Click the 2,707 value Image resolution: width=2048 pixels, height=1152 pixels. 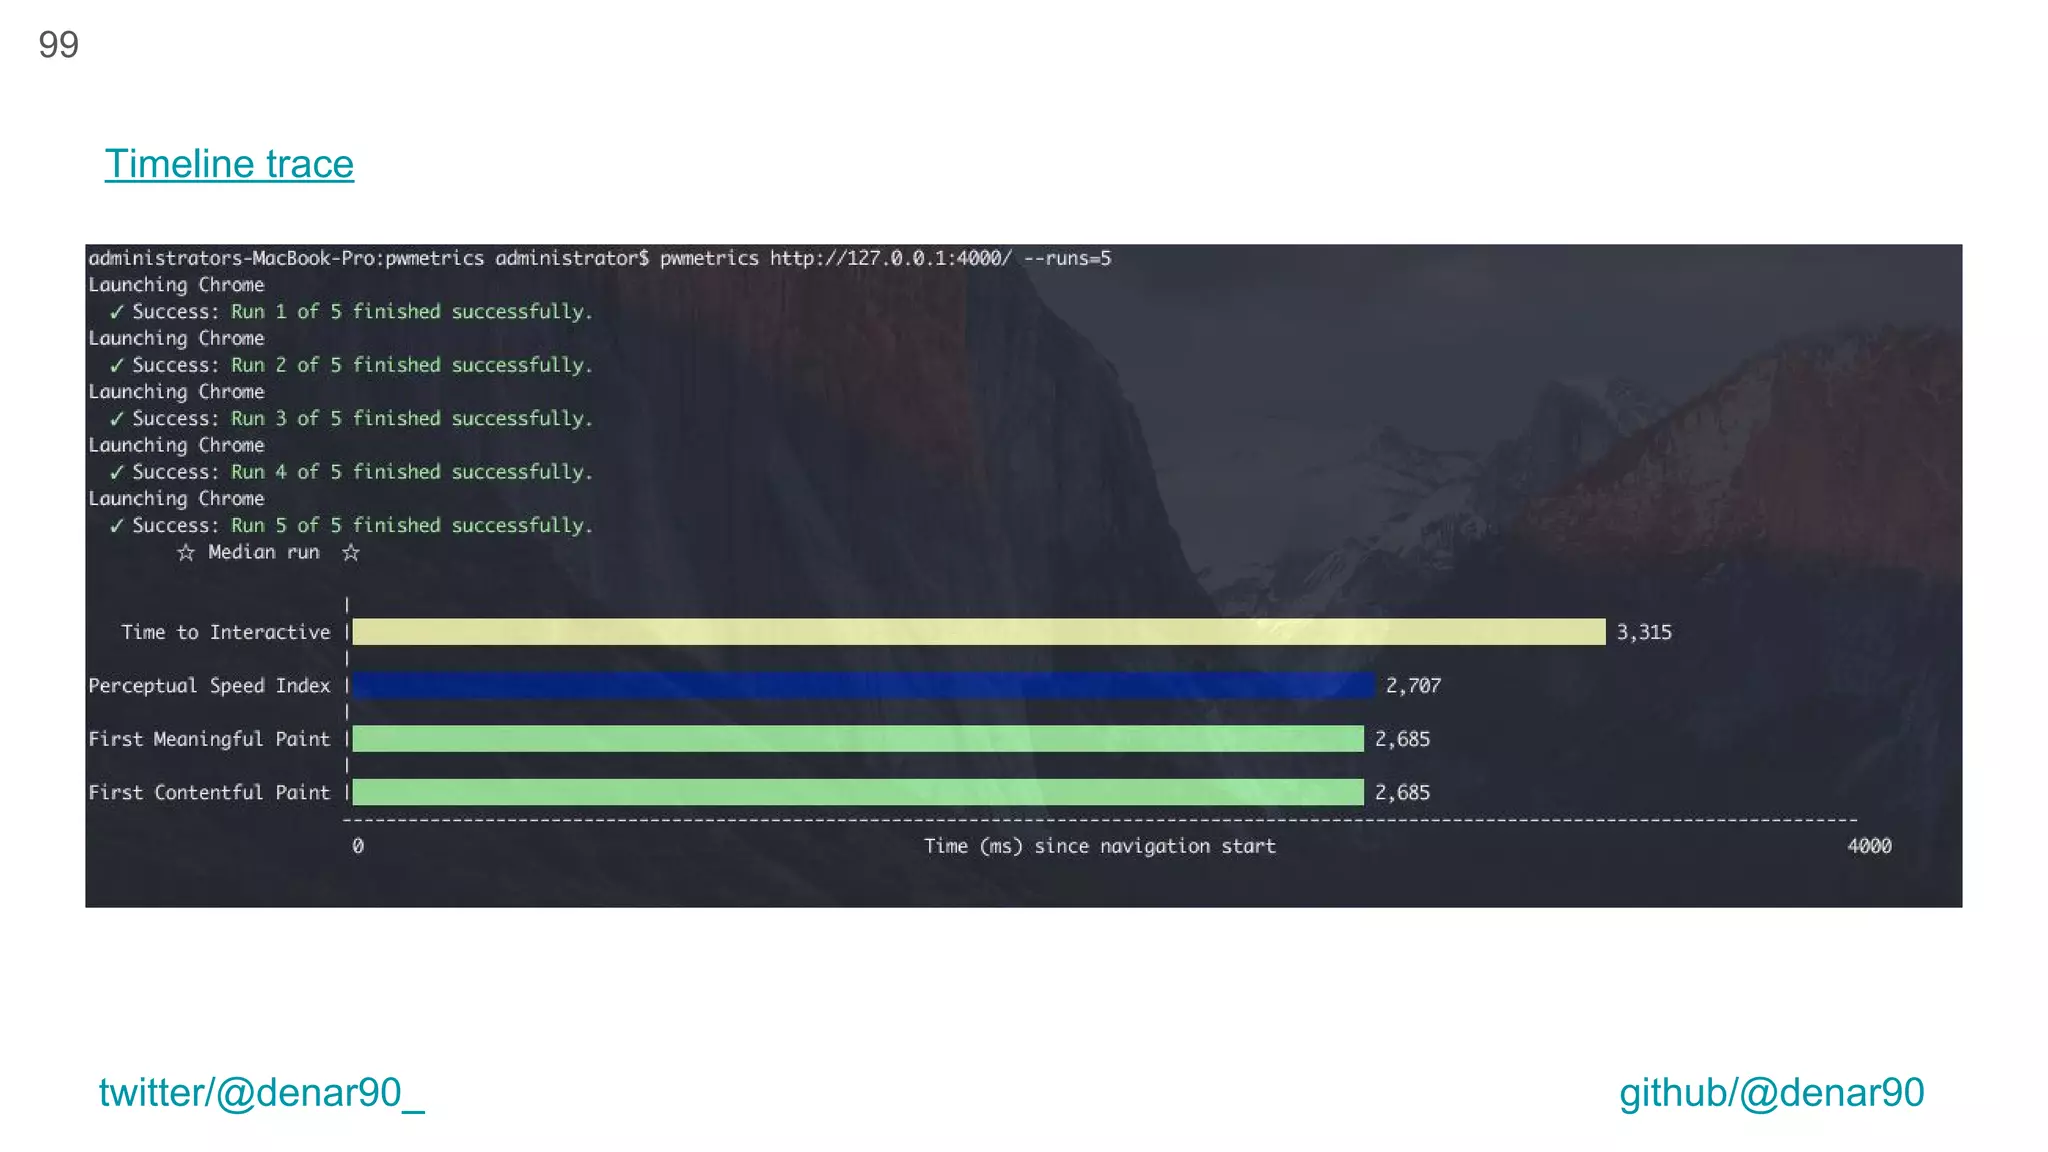[1413, 686]
